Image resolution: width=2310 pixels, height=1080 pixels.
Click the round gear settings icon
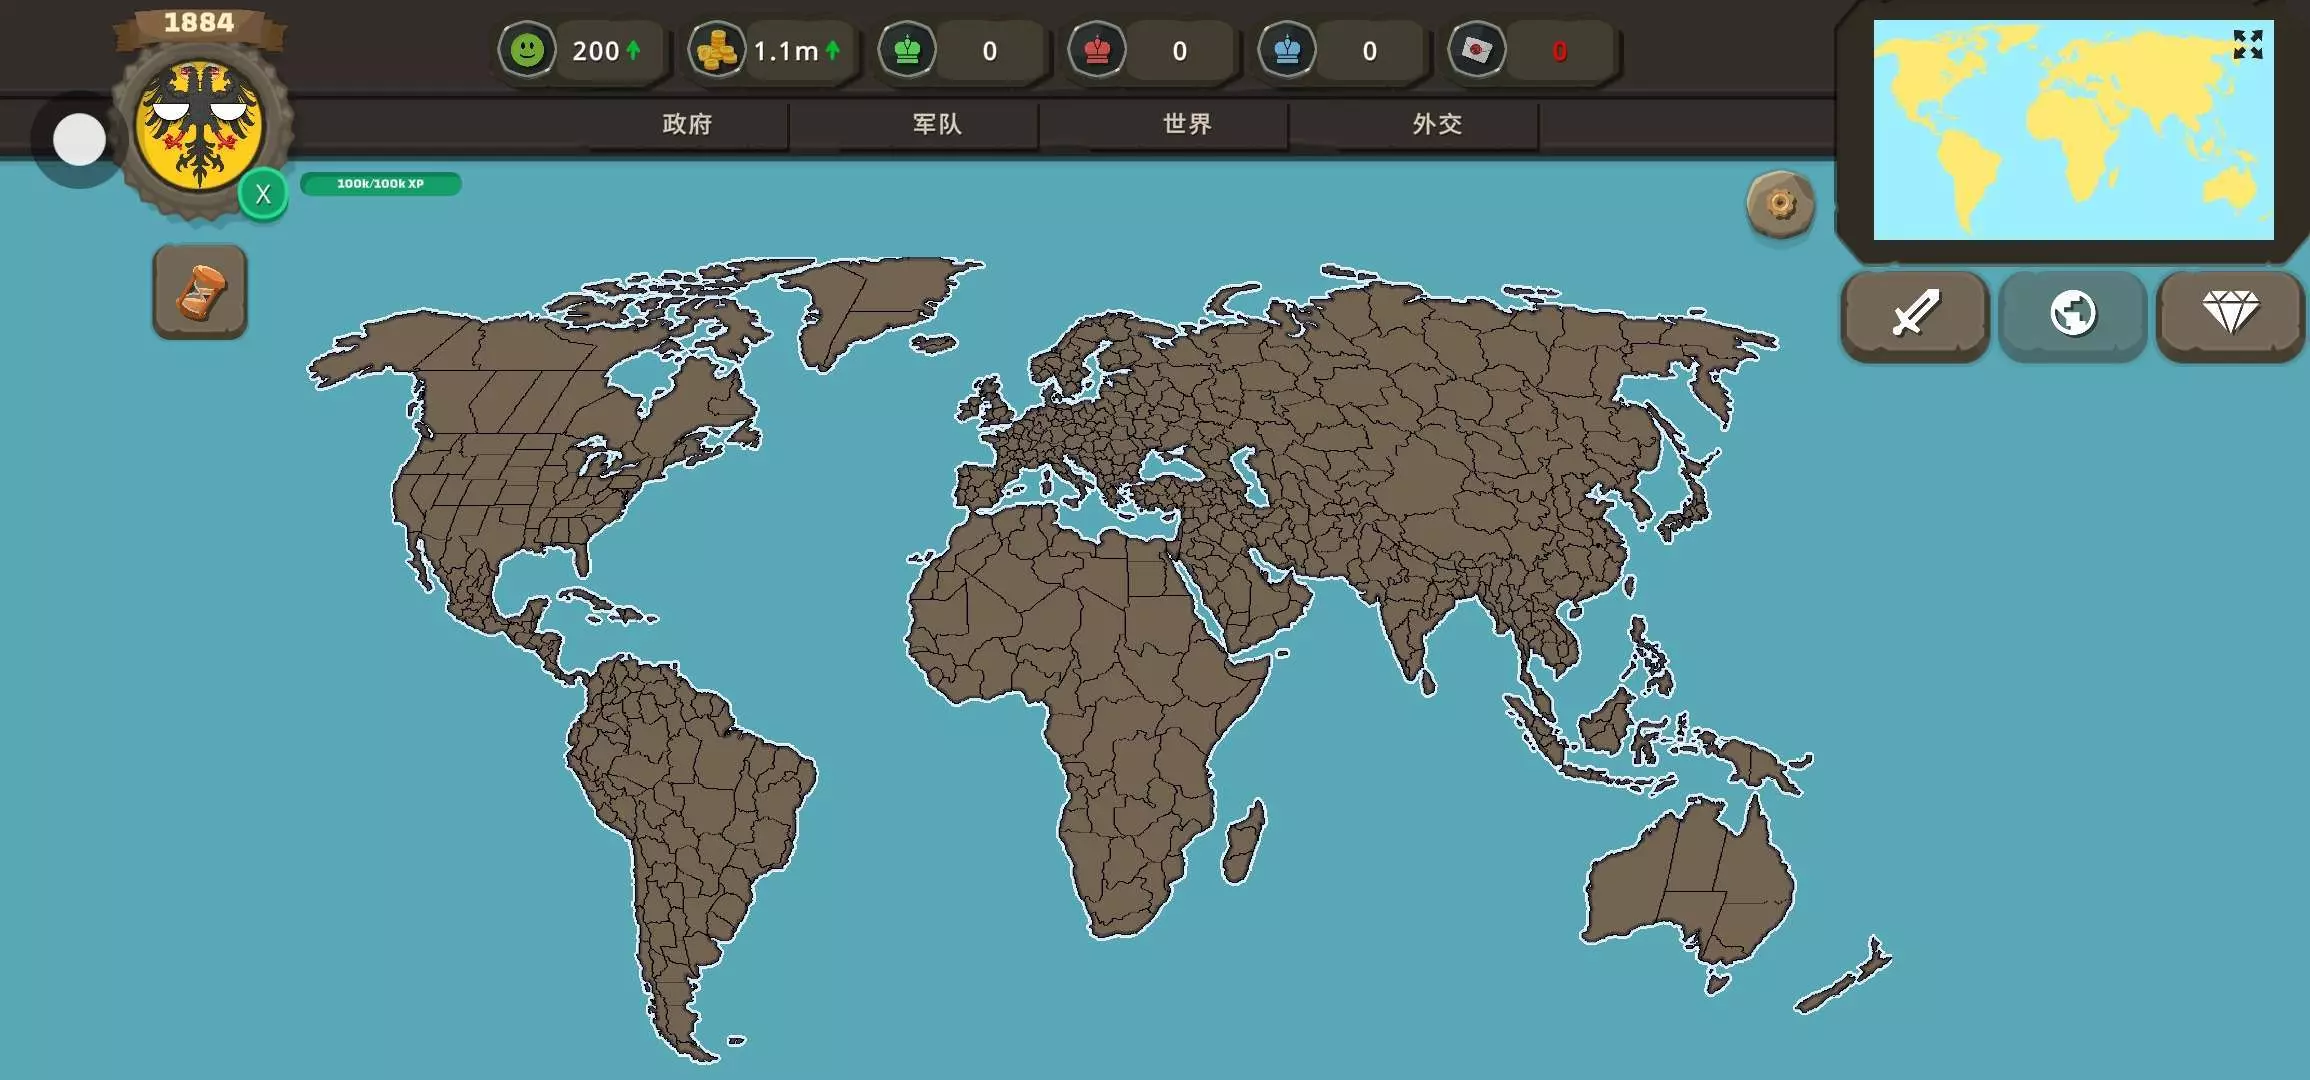pos(1780,205)
